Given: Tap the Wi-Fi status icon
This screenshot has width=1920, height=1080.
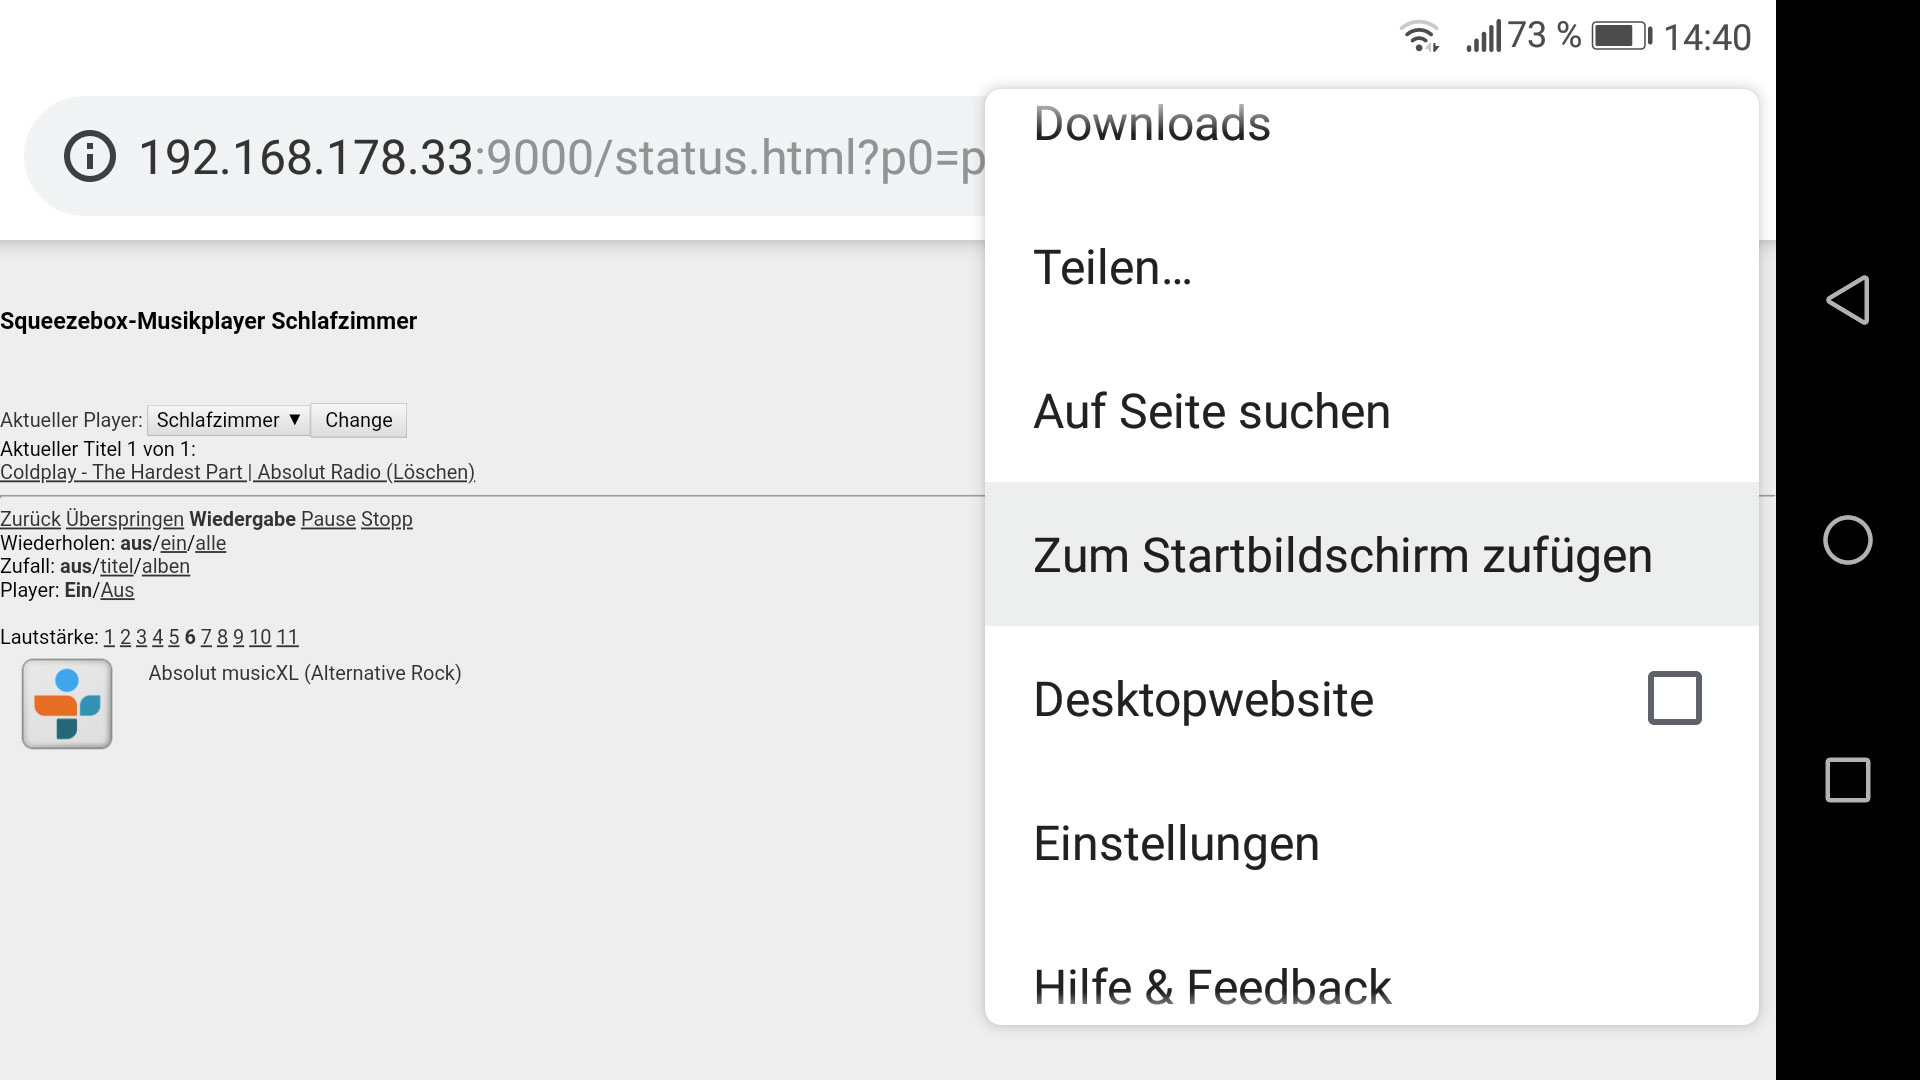Looking at the screenshot, I should click(1419, 37).
